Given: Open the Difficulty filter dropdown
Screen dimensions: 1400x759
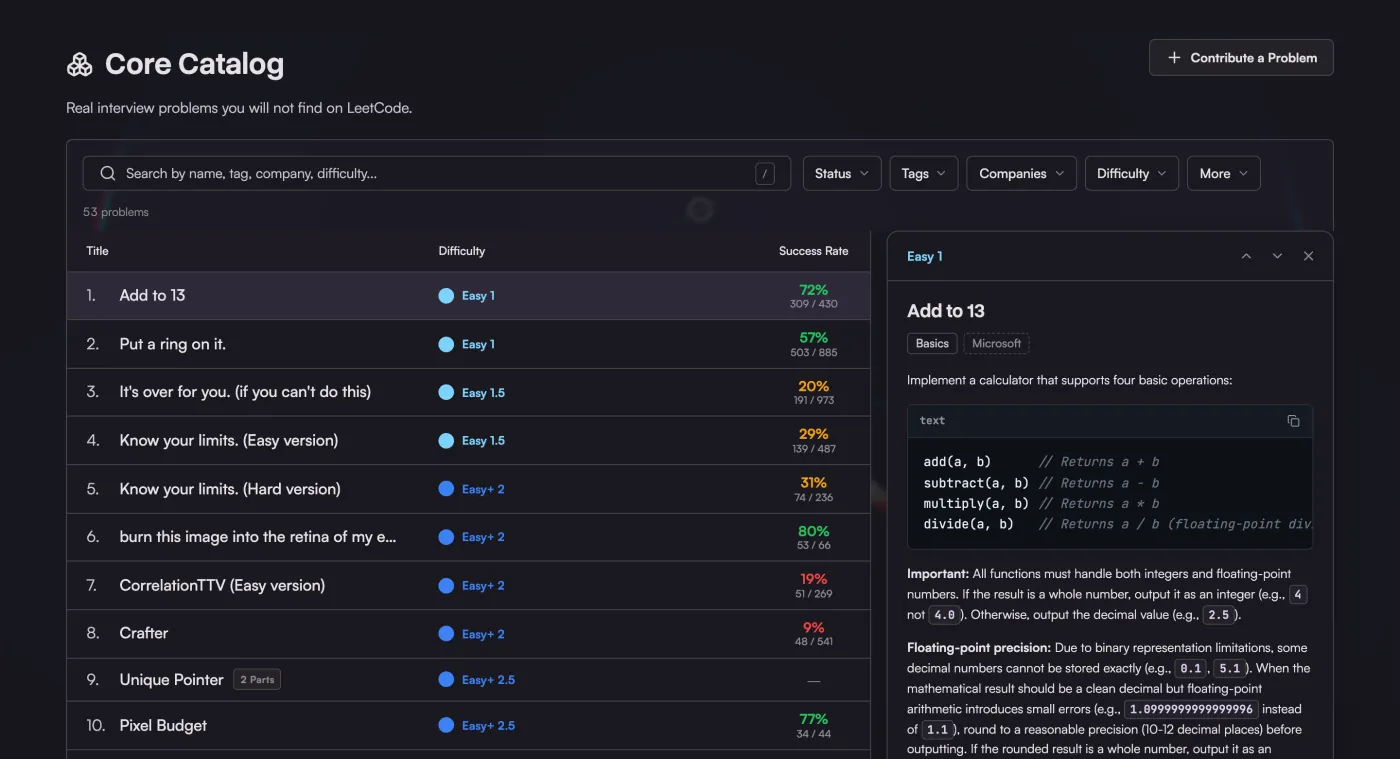Looking at the screenshot, I should tap(1132, 174).
